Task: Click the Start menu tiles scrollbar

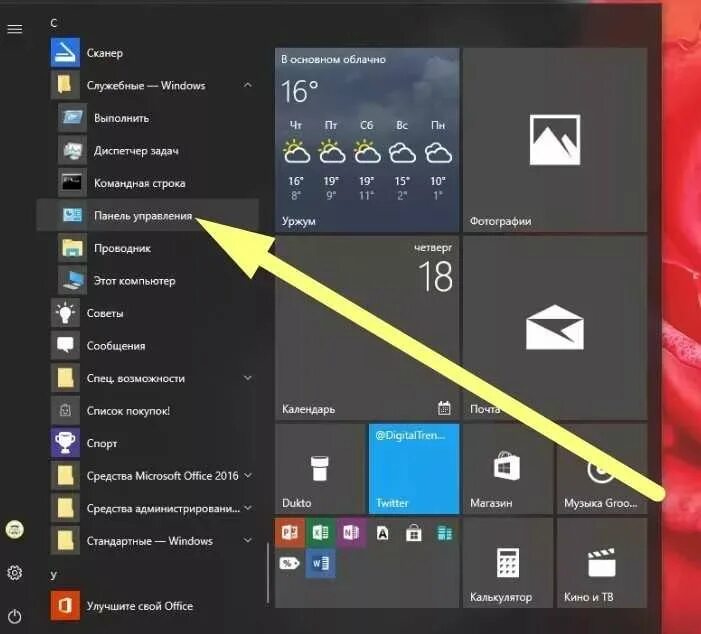Action: (268, 573)
